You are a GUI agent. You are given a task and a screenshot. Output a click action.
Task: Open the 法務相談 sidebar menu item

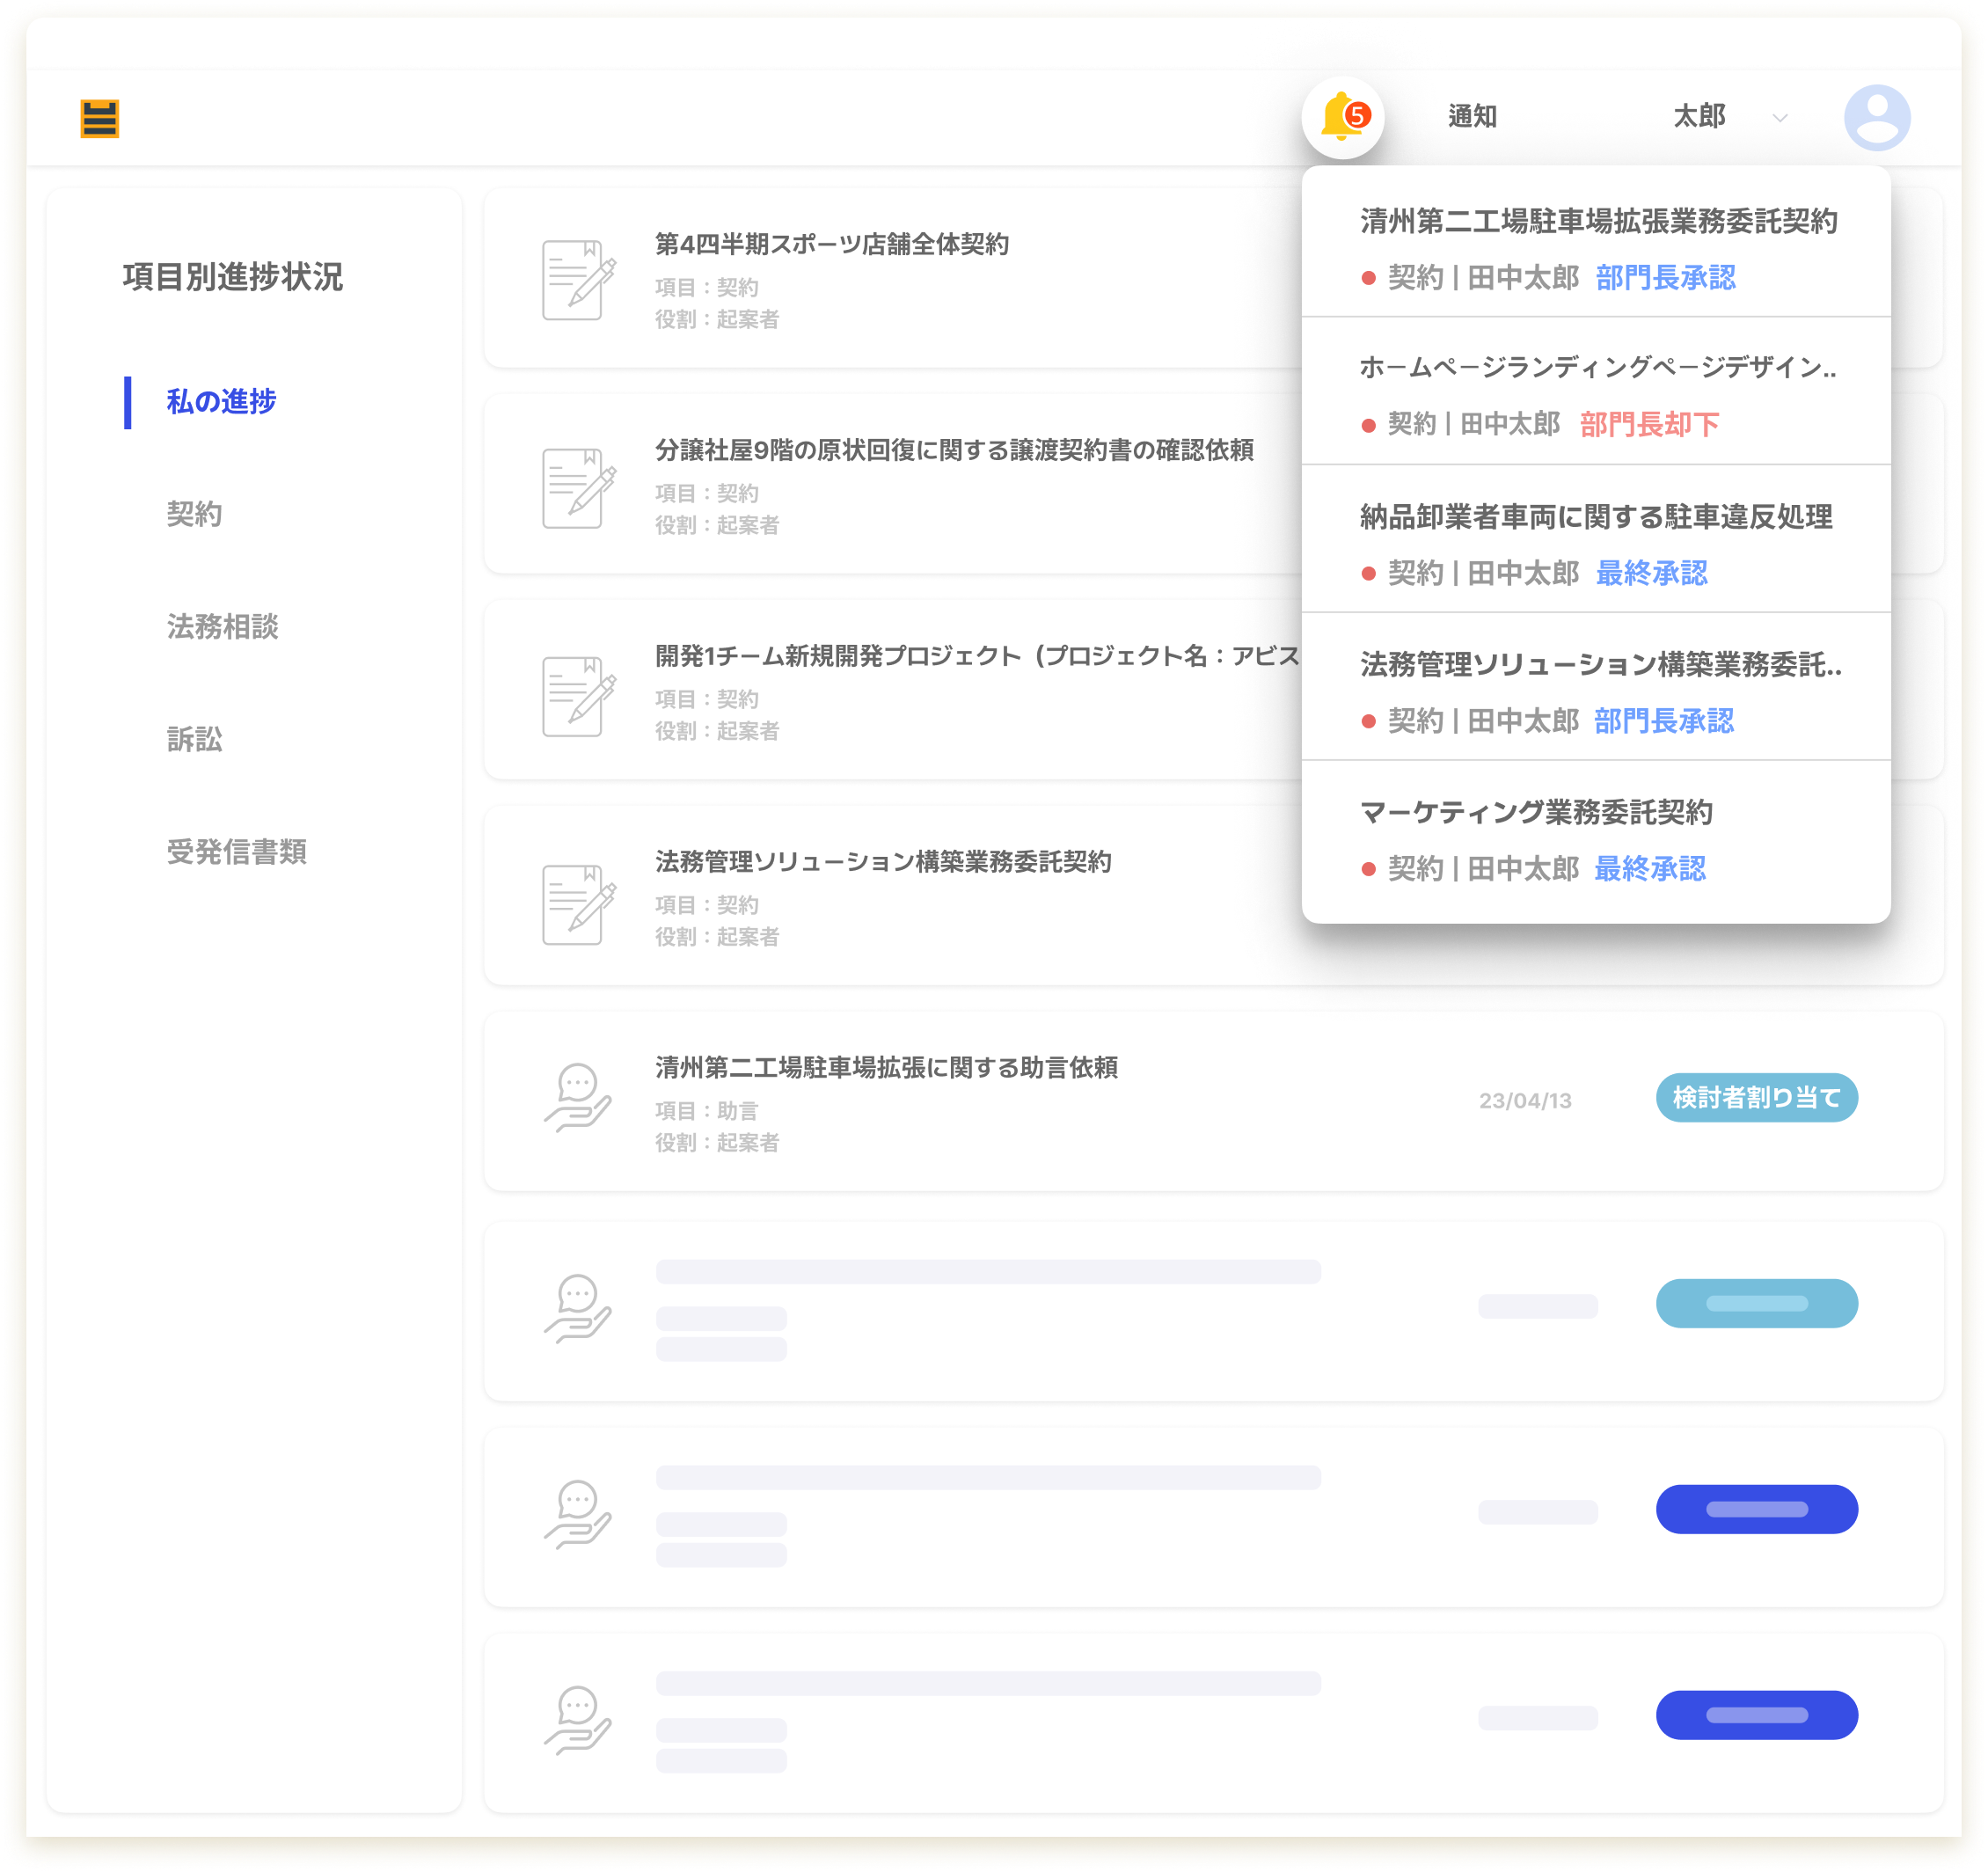(x=222, y=627)
